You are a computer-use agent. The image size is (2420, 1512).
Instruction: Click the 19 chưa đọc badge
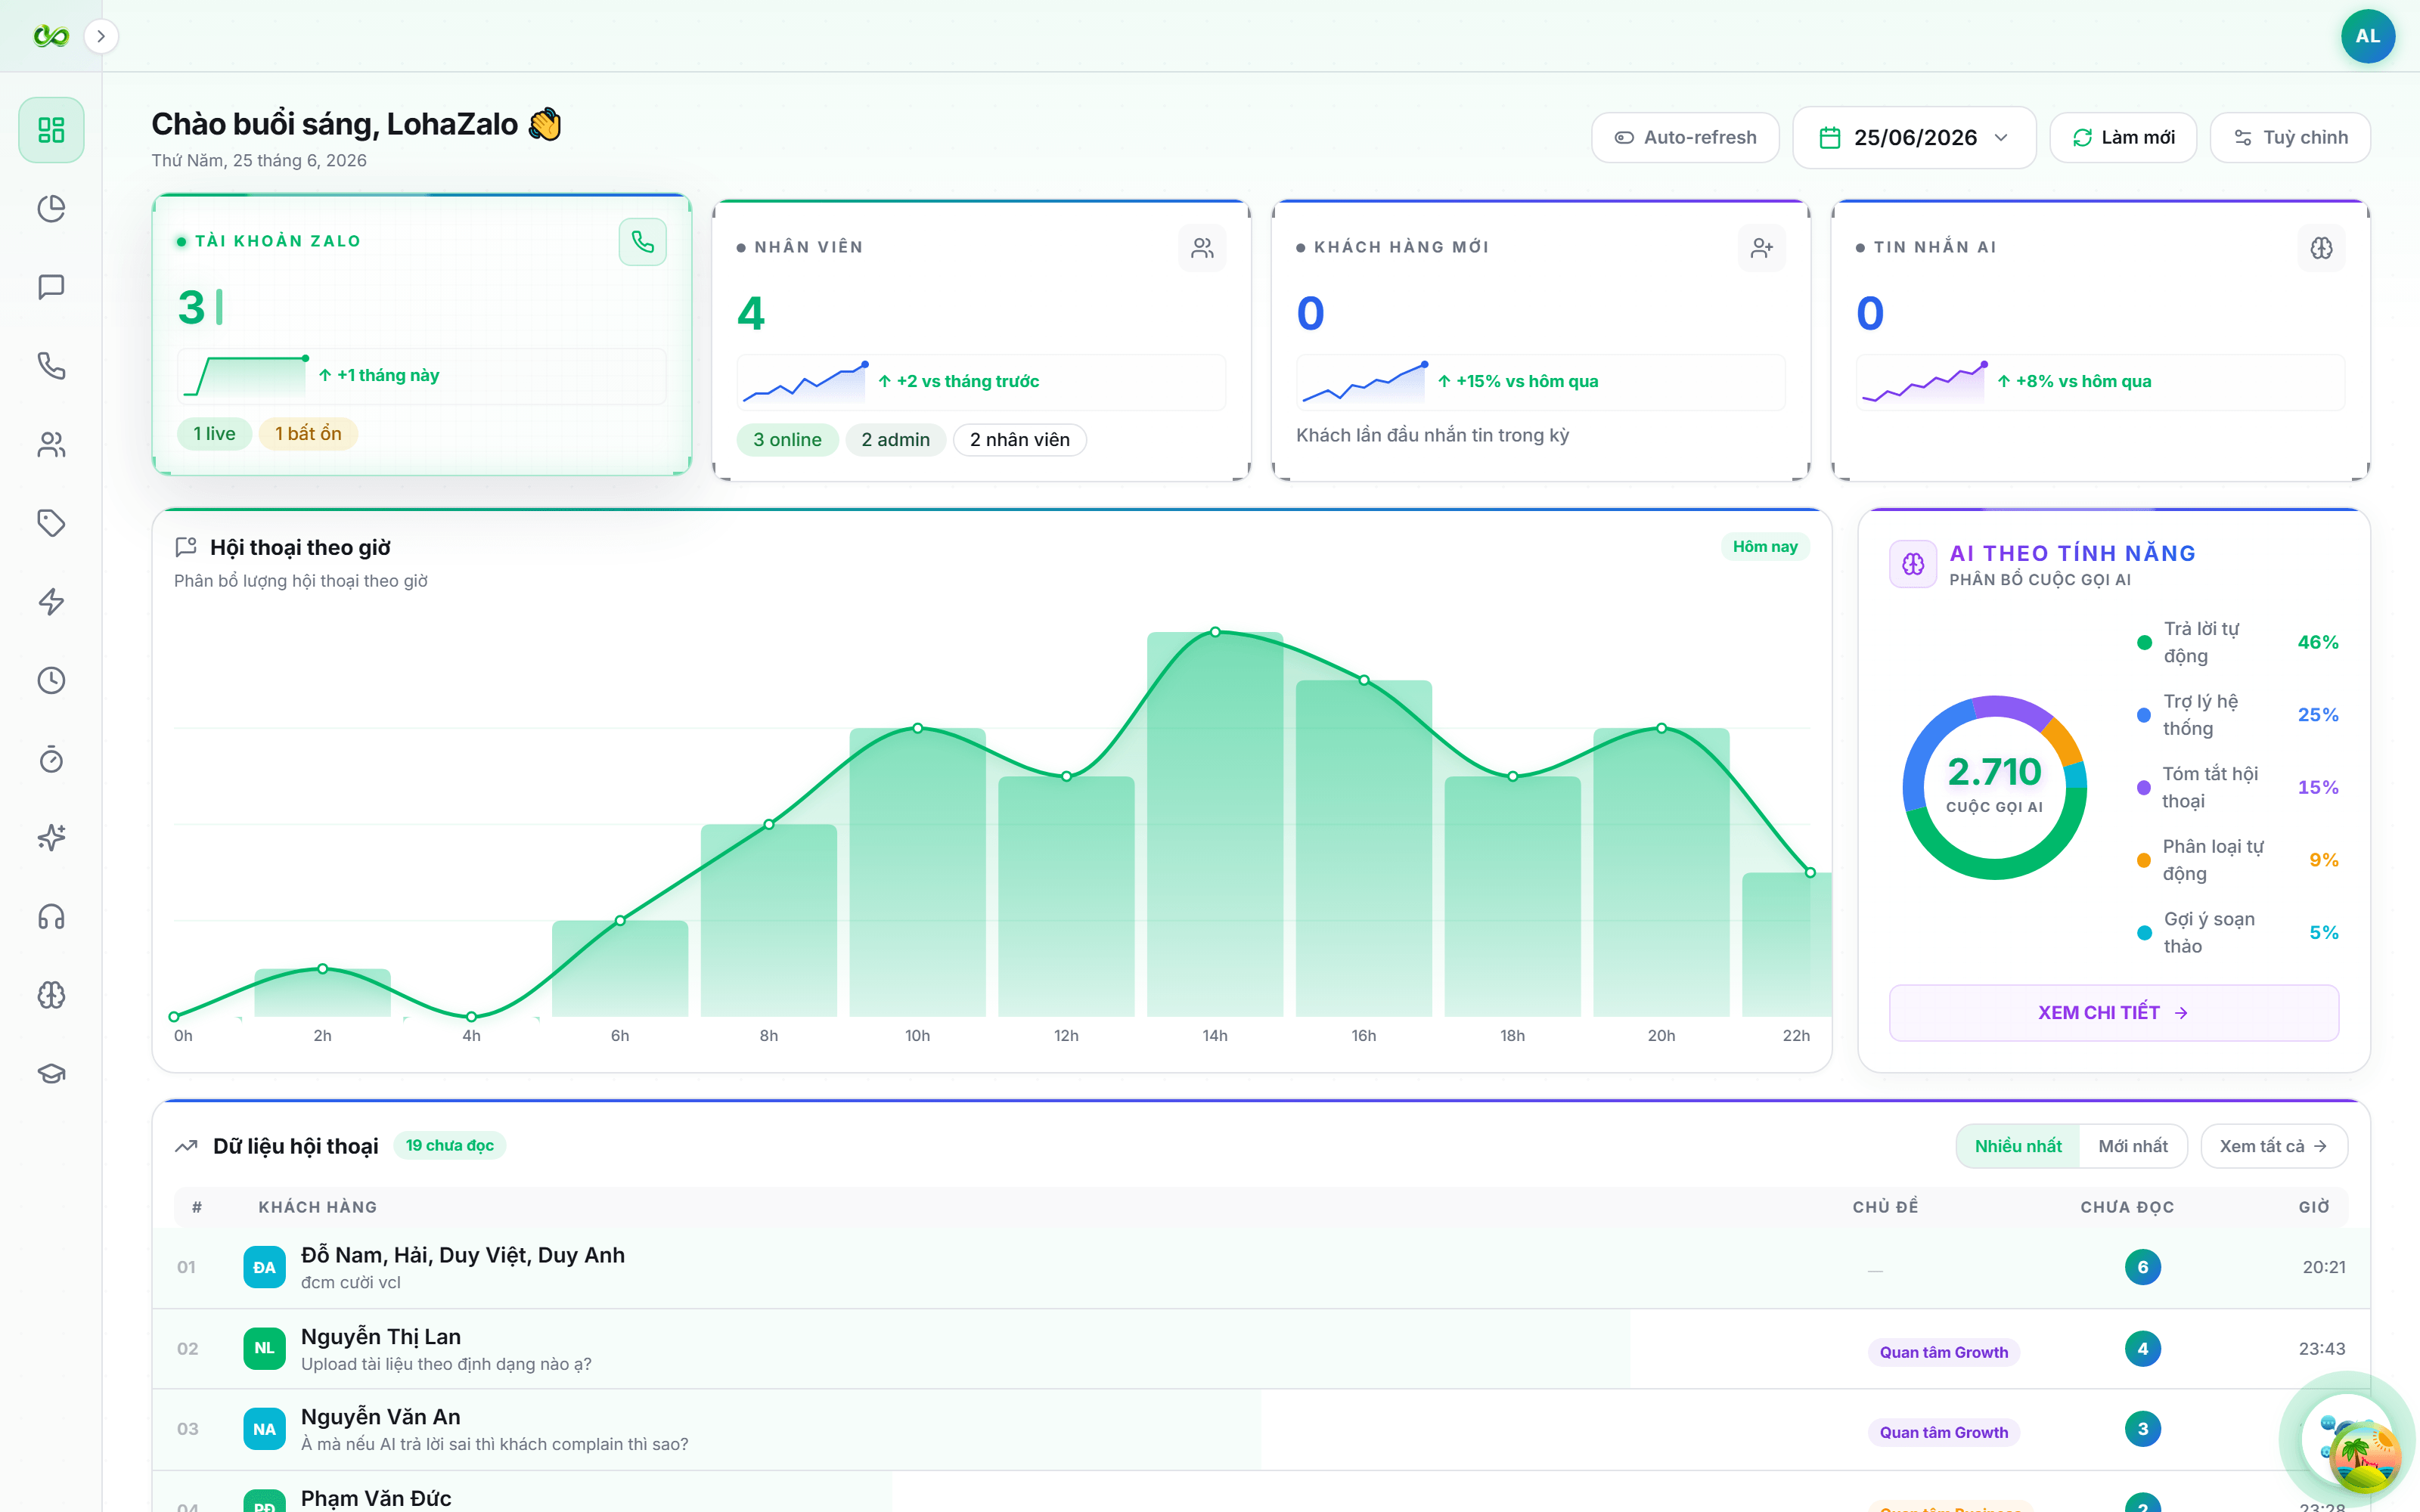pos(450,1146)
